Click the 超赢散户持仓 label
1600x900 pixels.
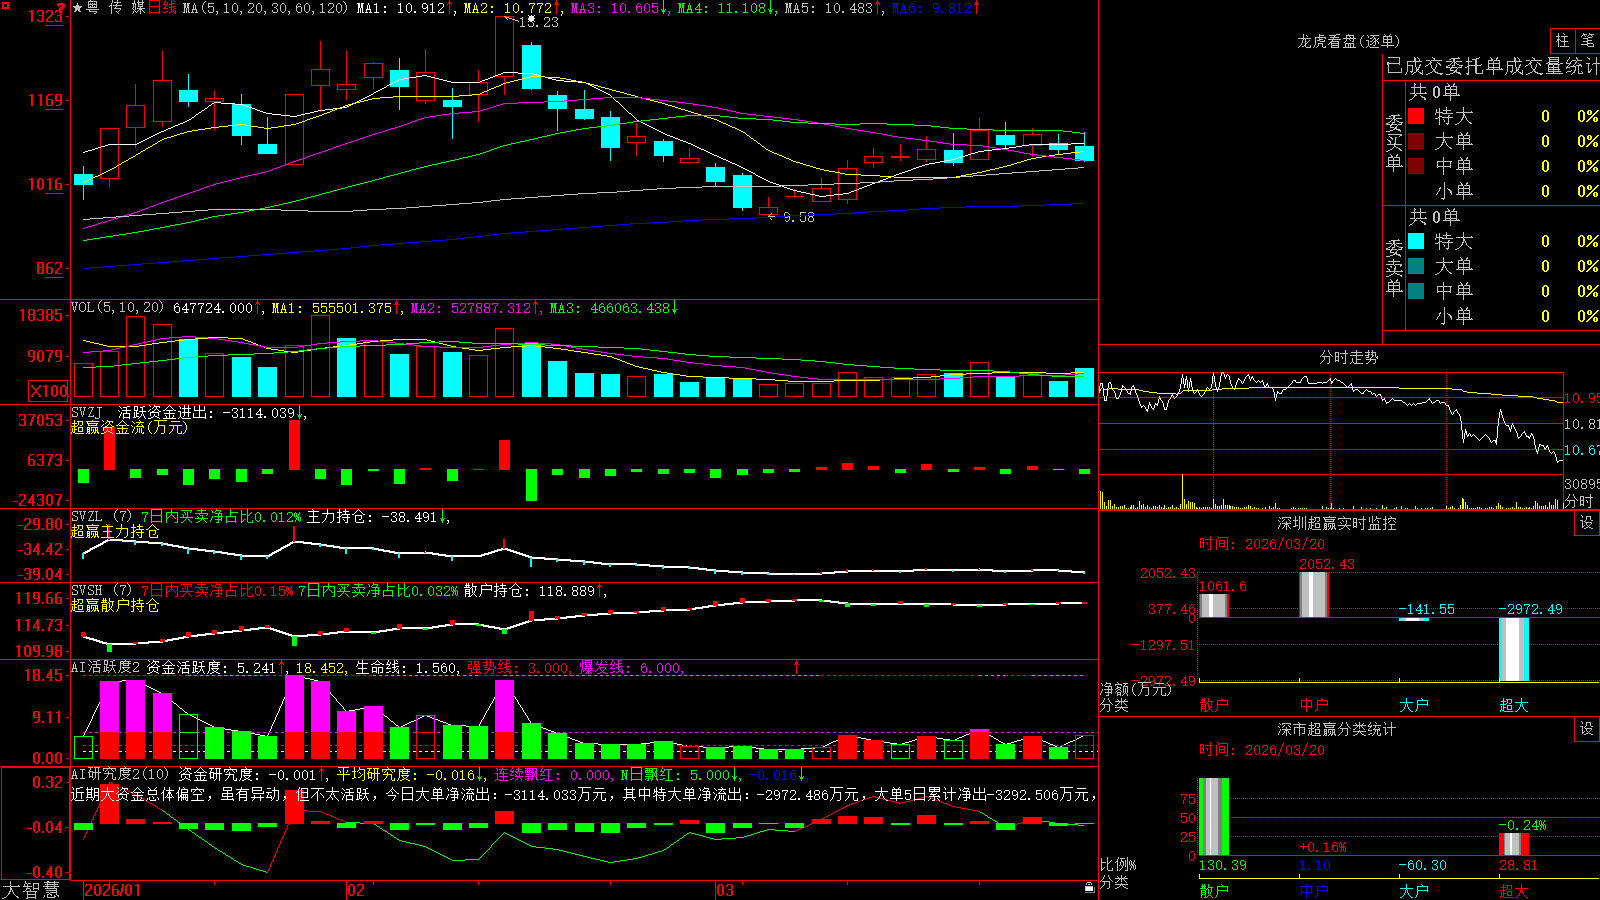coord(115,605)
